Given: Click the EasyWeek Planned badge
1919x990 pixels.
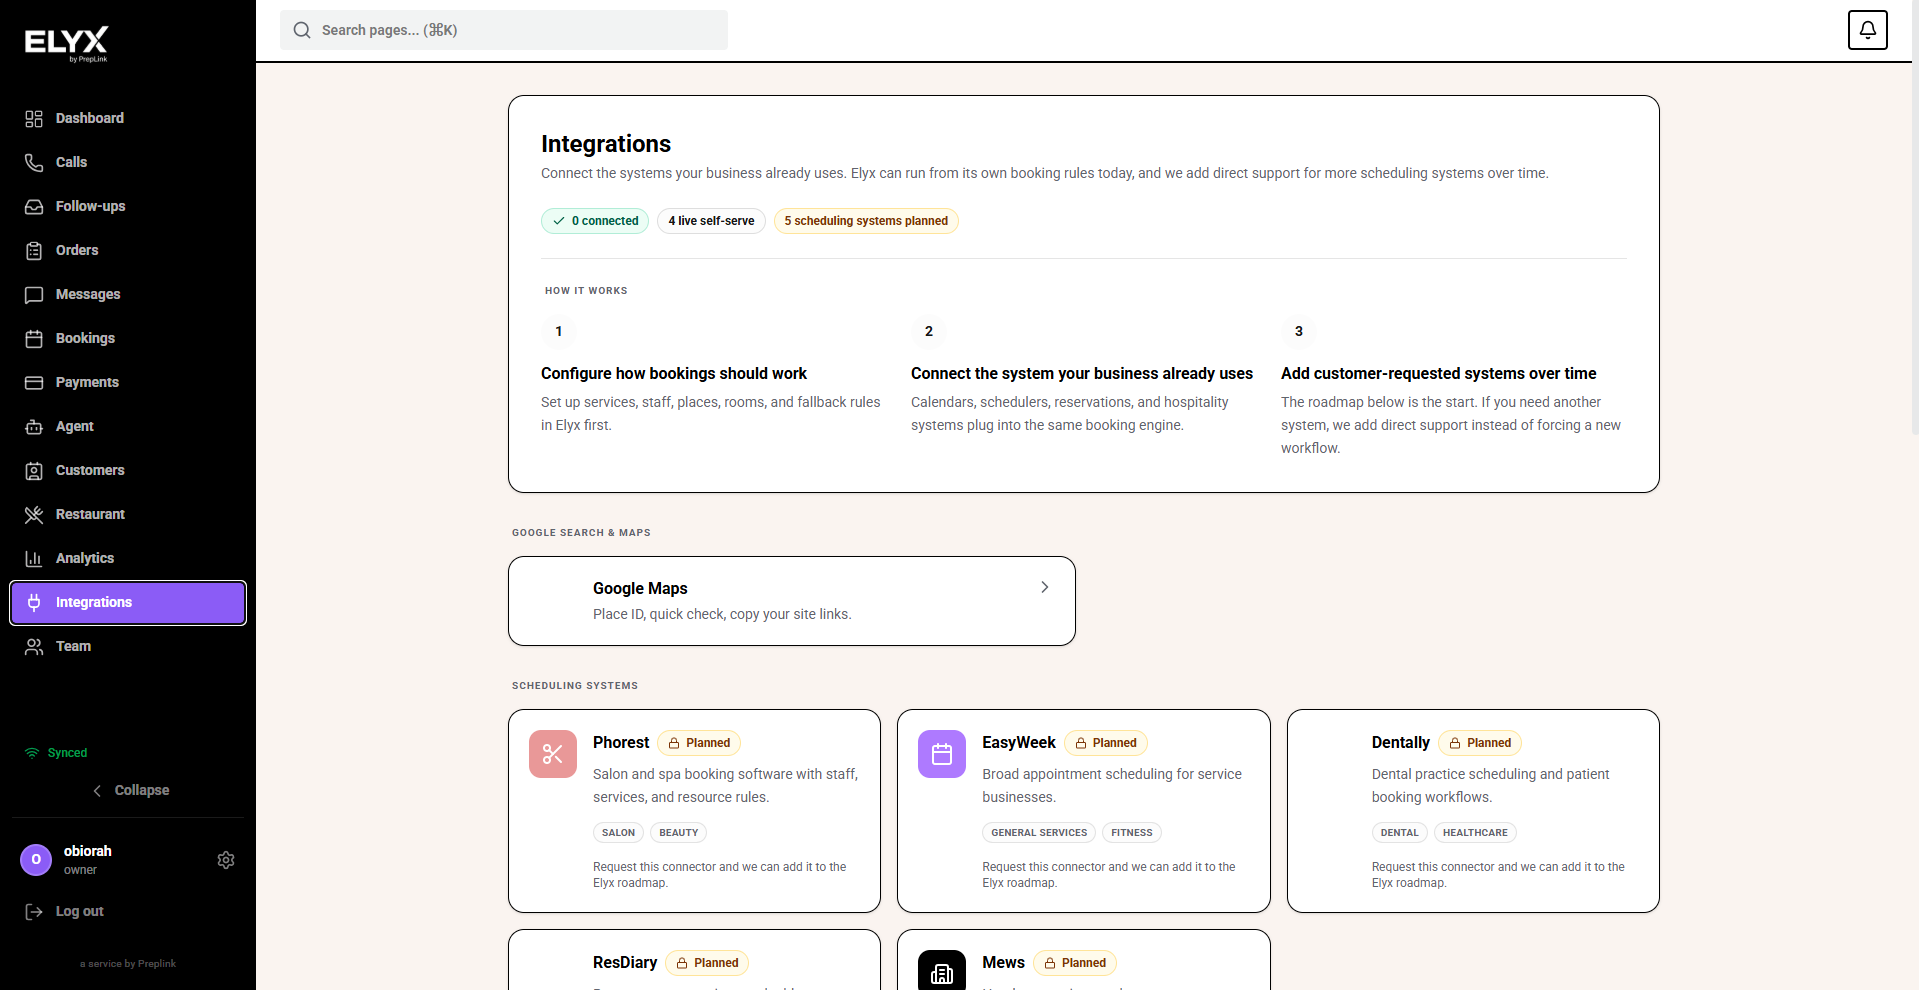Looking at the screenshot, I should tap(1106, 743).
